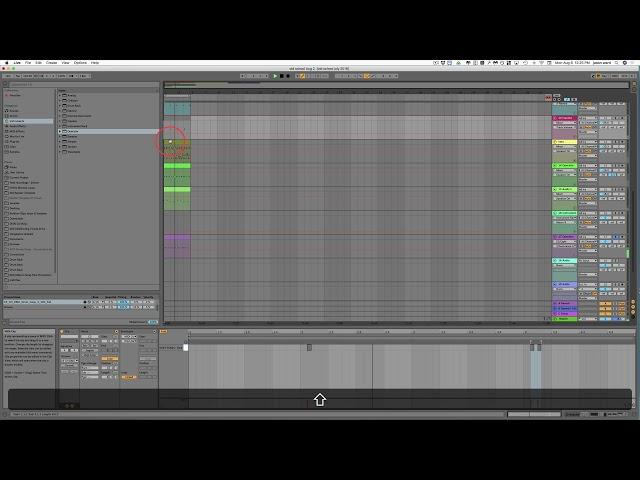Viewport: 640px width, 480px height.
Task: Select the bright green clip in arrangement
Action: pyautogui.click(x=177, y=166)
